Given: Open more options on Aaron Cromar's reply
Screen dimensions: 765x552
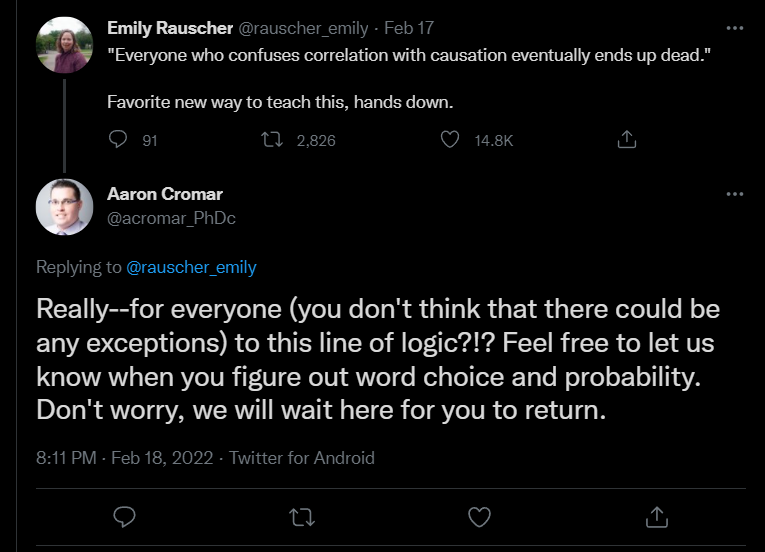Looking at the screenshot, I should pos(735,193).
